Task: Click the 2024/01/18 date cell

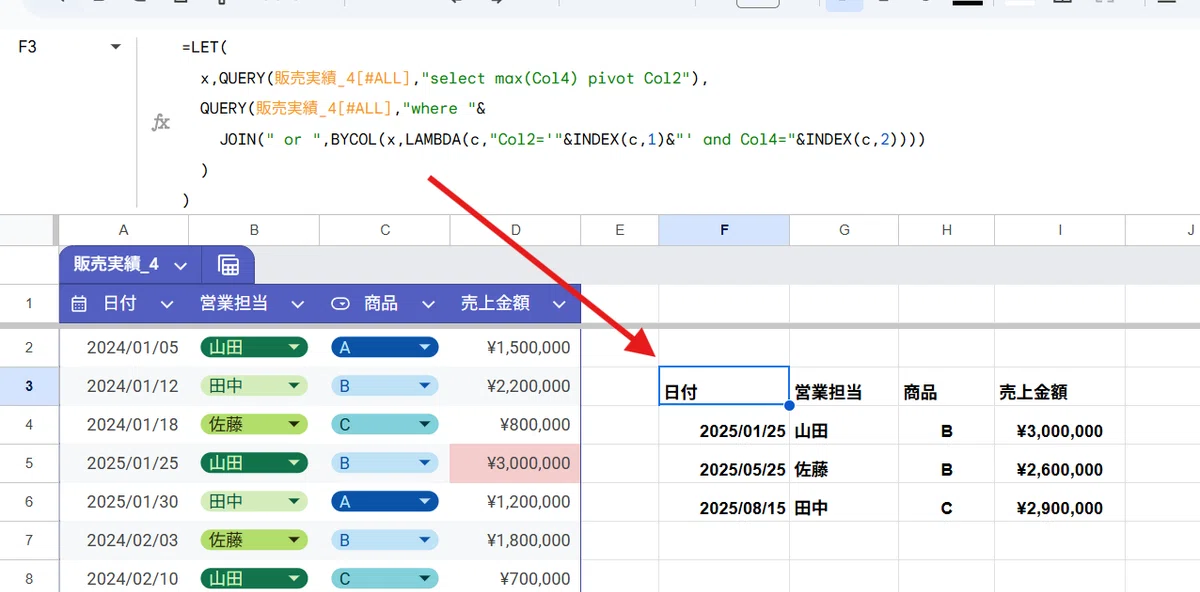Action: pos(124,425)
